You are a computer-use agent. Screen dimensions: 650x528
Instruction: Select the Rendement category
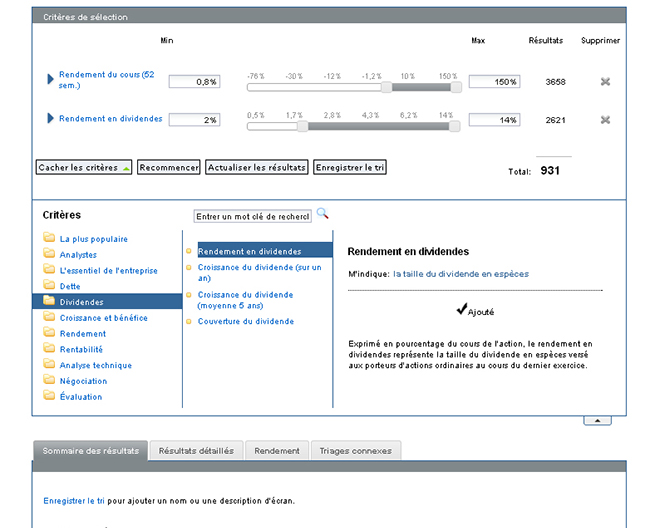click(83, 334)
